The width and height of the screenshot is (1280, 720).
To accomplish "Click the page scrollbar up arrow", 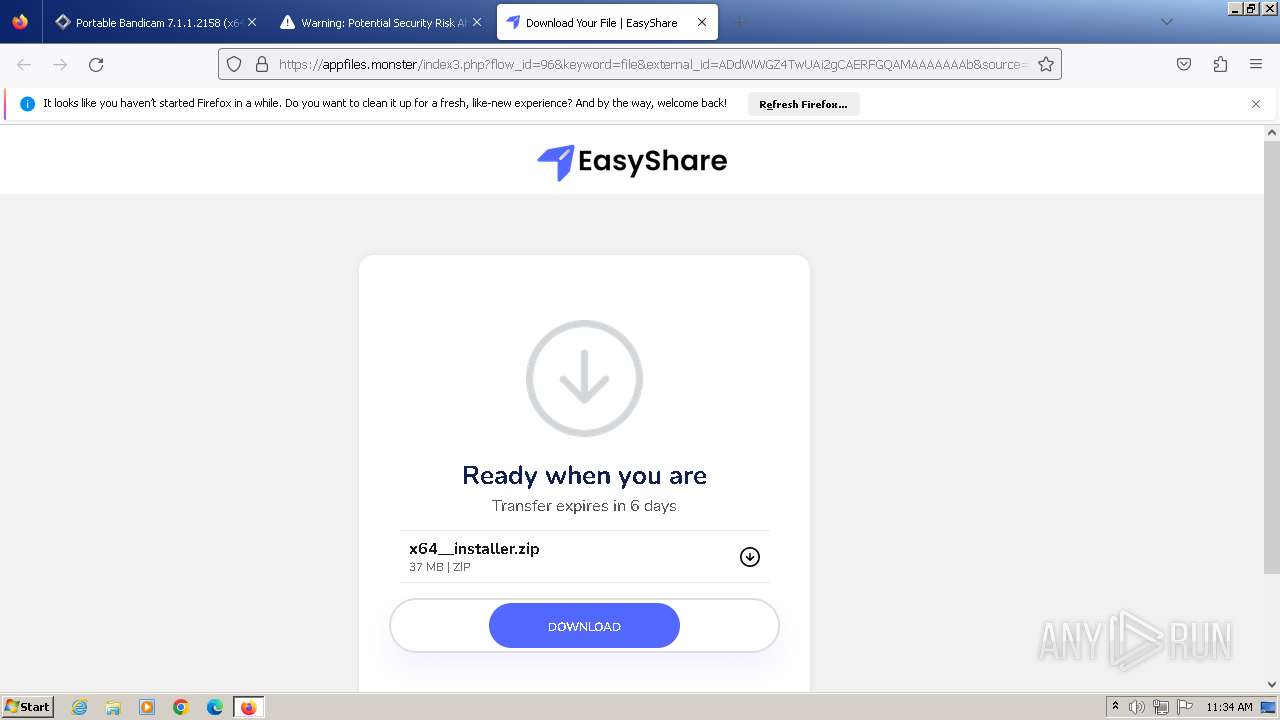I will pos(1272,132).
